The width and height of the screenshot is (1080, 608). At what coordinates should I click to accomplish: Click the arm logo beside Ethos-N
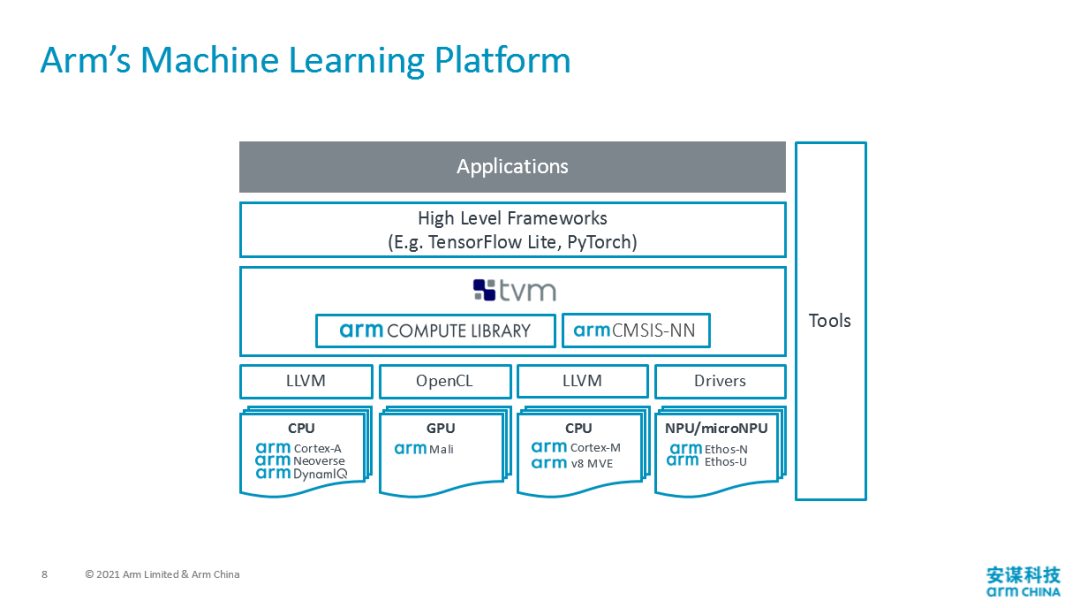[685, 448]
